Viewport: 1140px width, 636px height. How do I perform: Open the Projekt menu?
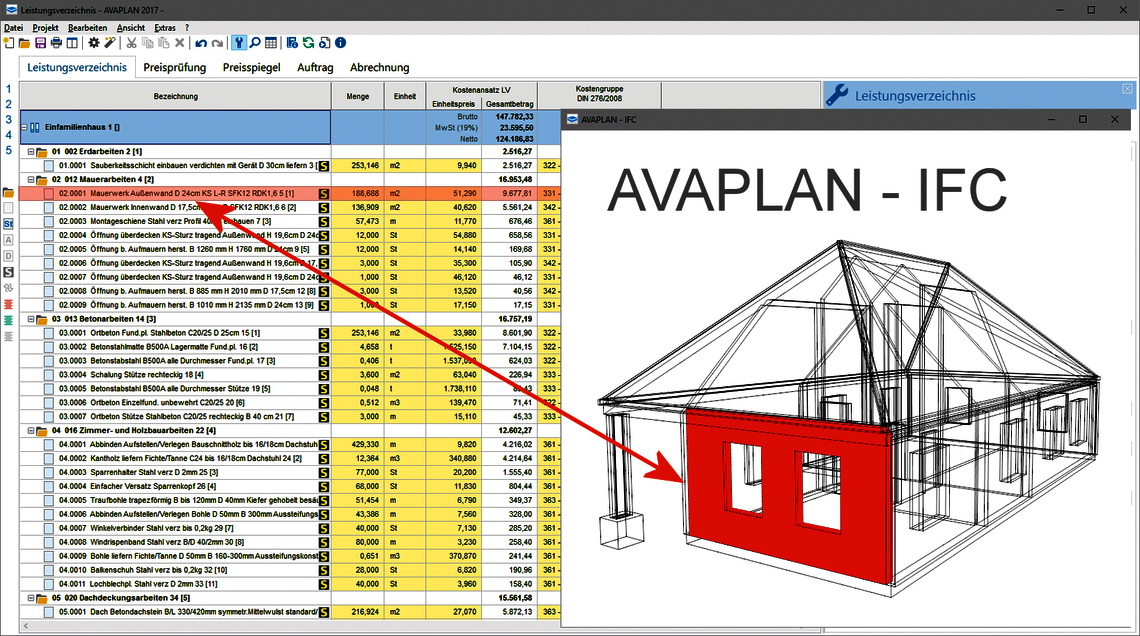tap(45, 28)
